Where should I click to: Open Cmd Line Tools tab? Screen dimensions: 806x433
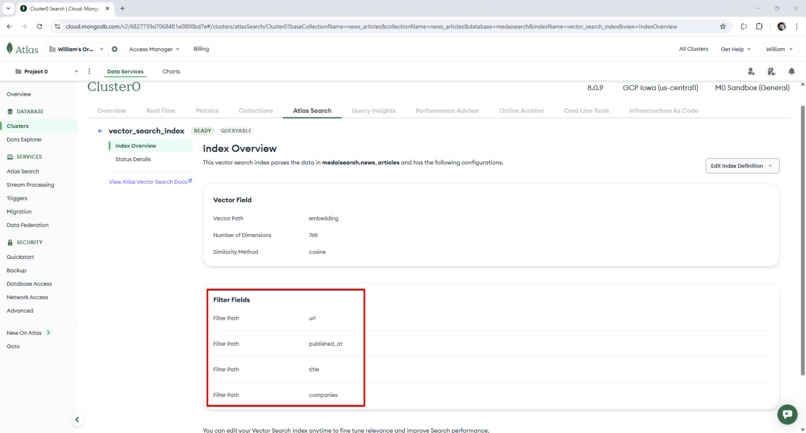[587, 111]
